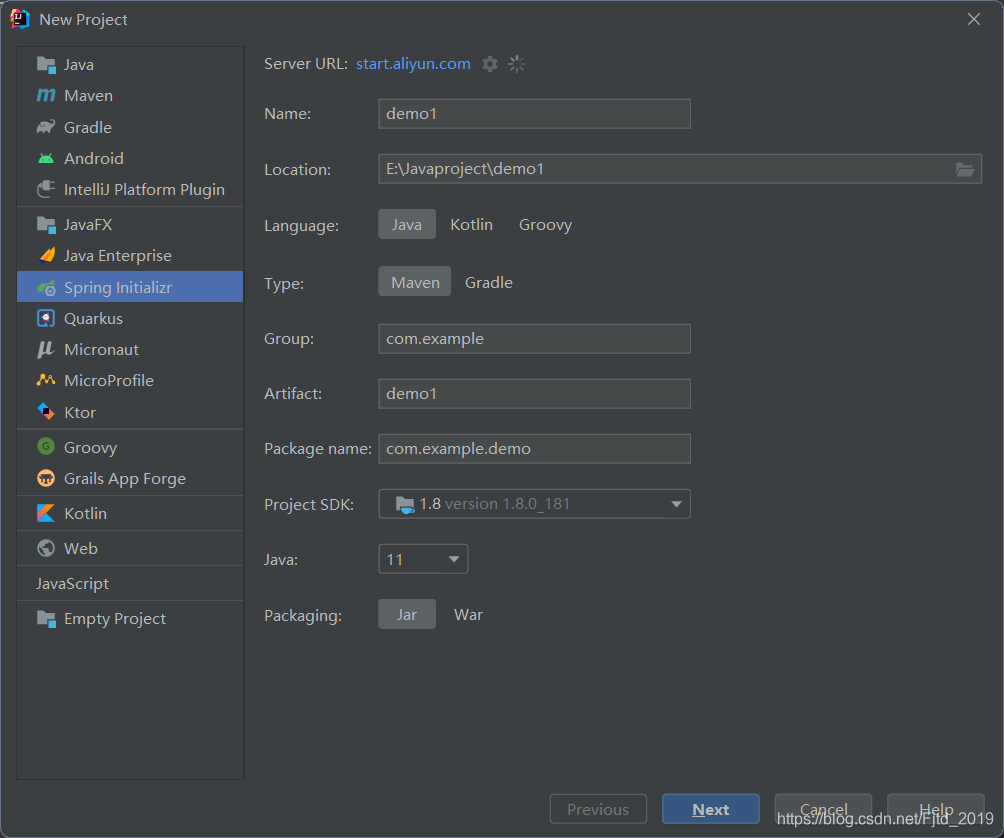This screenshot has width=1004, height=838.
Task: Focus the Package name field
Action: pos(535,449)
